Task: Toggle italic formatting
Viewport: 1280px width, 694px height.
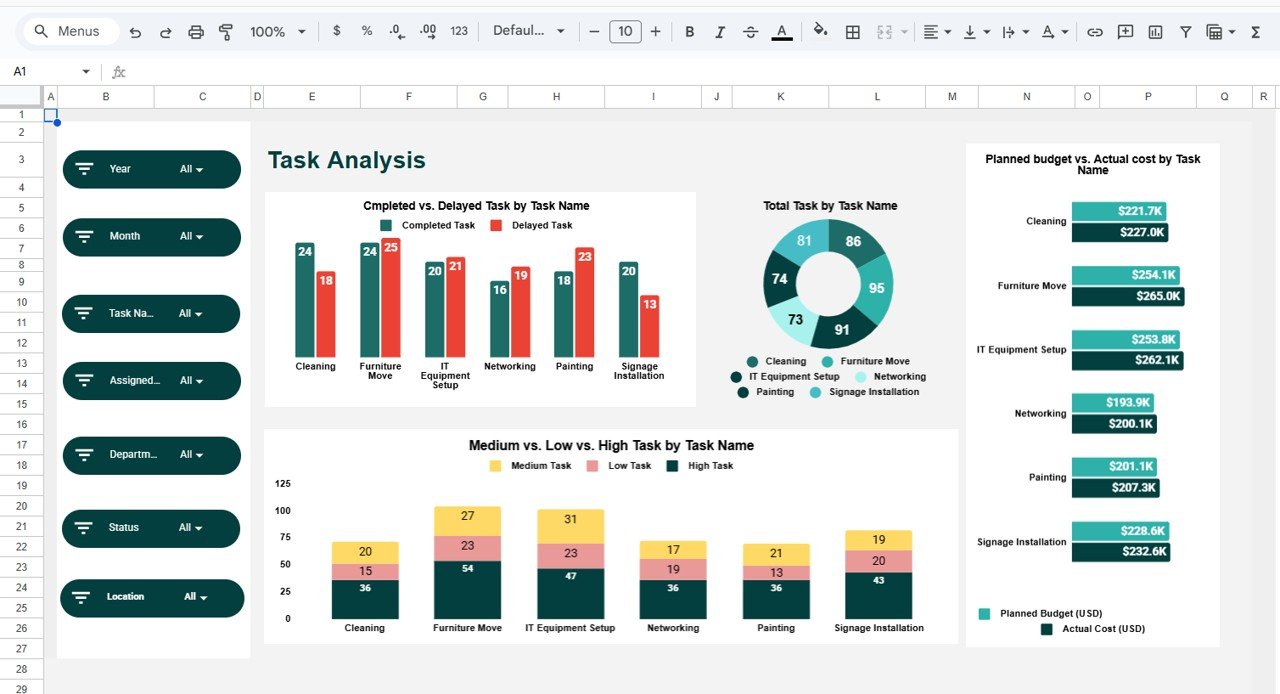Action: click(720, 32)
